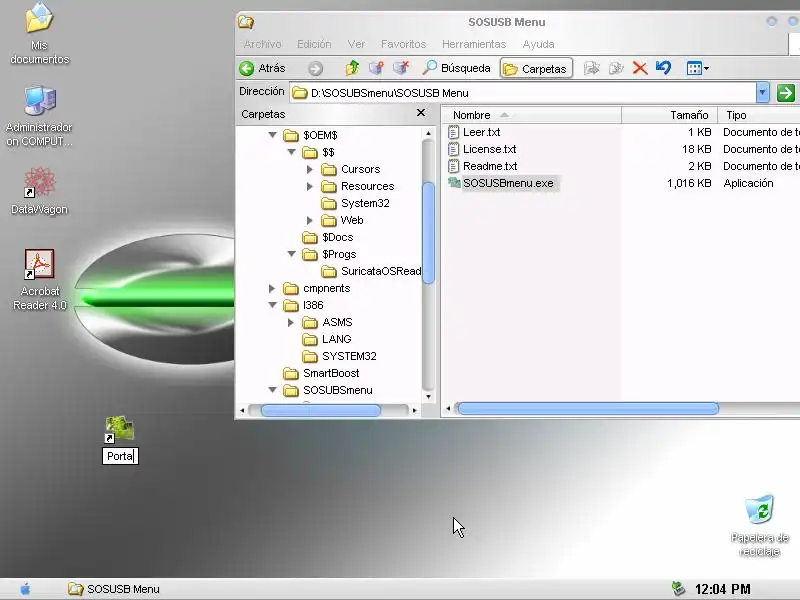This screenshot has width=800, height=600.
Task: Open the Ayuda menu
Action: [x=538, y=44]
